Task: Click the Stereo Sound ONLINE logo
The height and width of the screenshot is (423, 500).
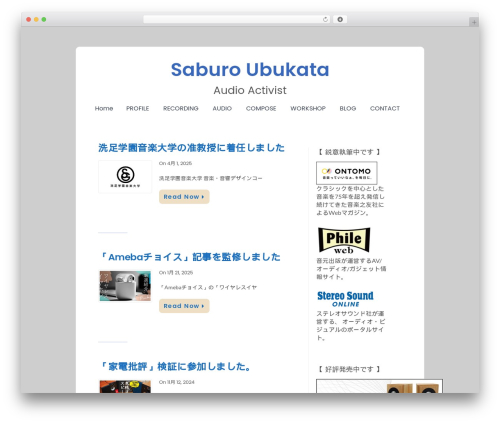Action: click(345, 299)
